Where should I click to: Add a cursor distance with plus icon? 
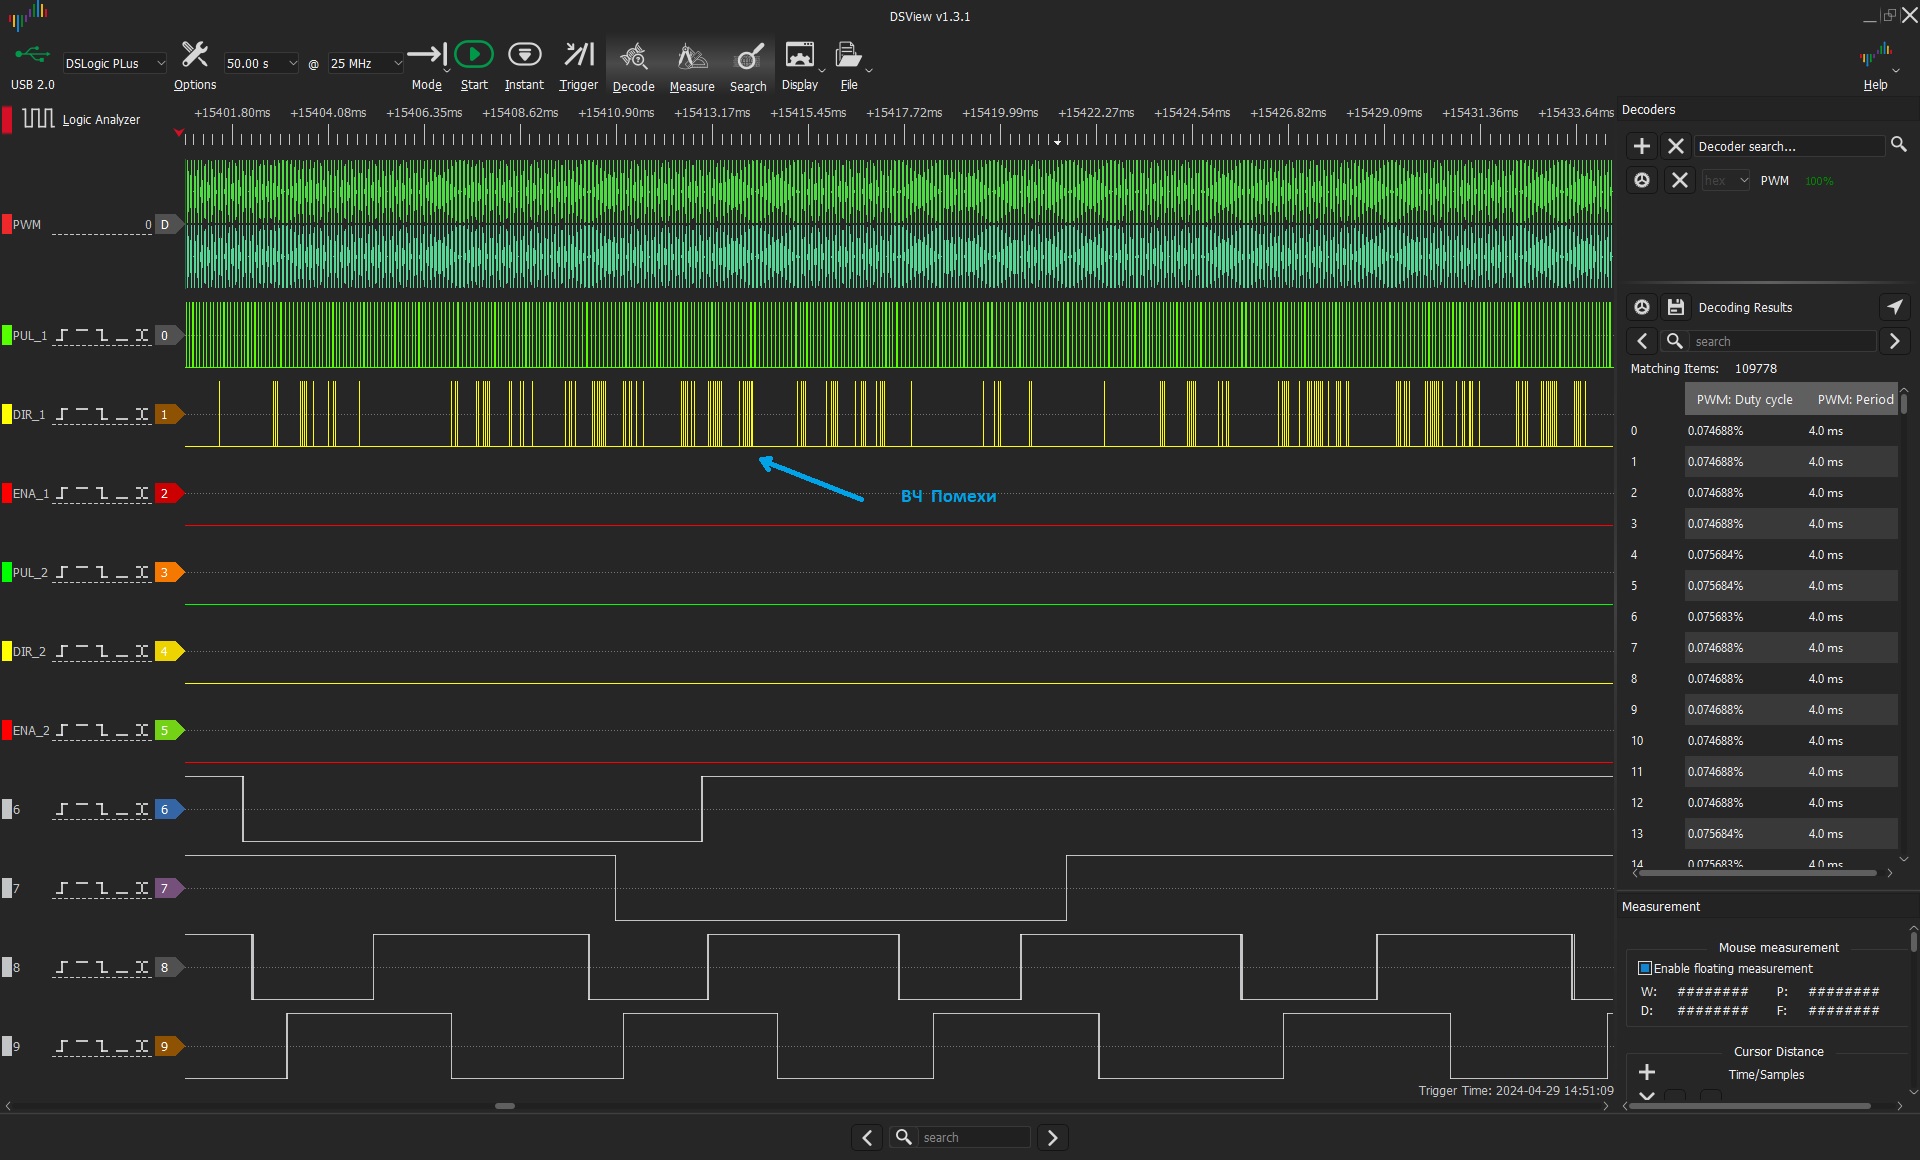1647,1072
